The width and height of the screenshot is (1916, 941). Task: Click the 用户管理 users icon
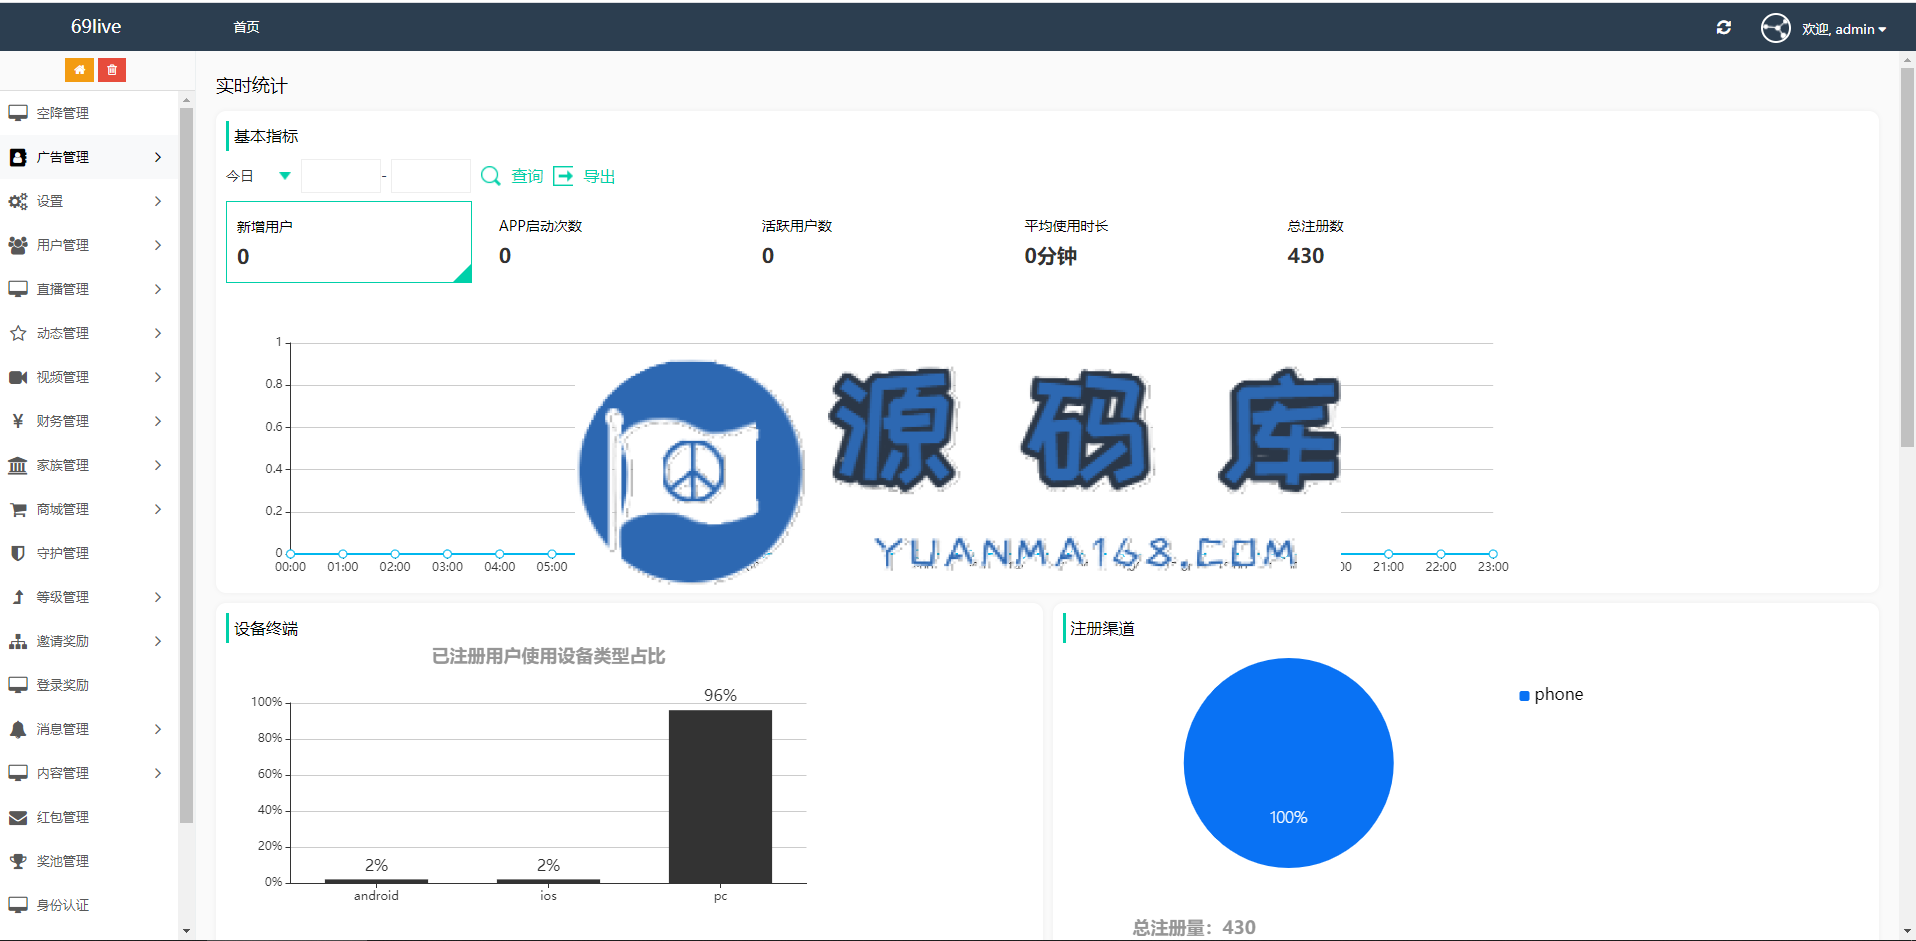click(18, 245)
